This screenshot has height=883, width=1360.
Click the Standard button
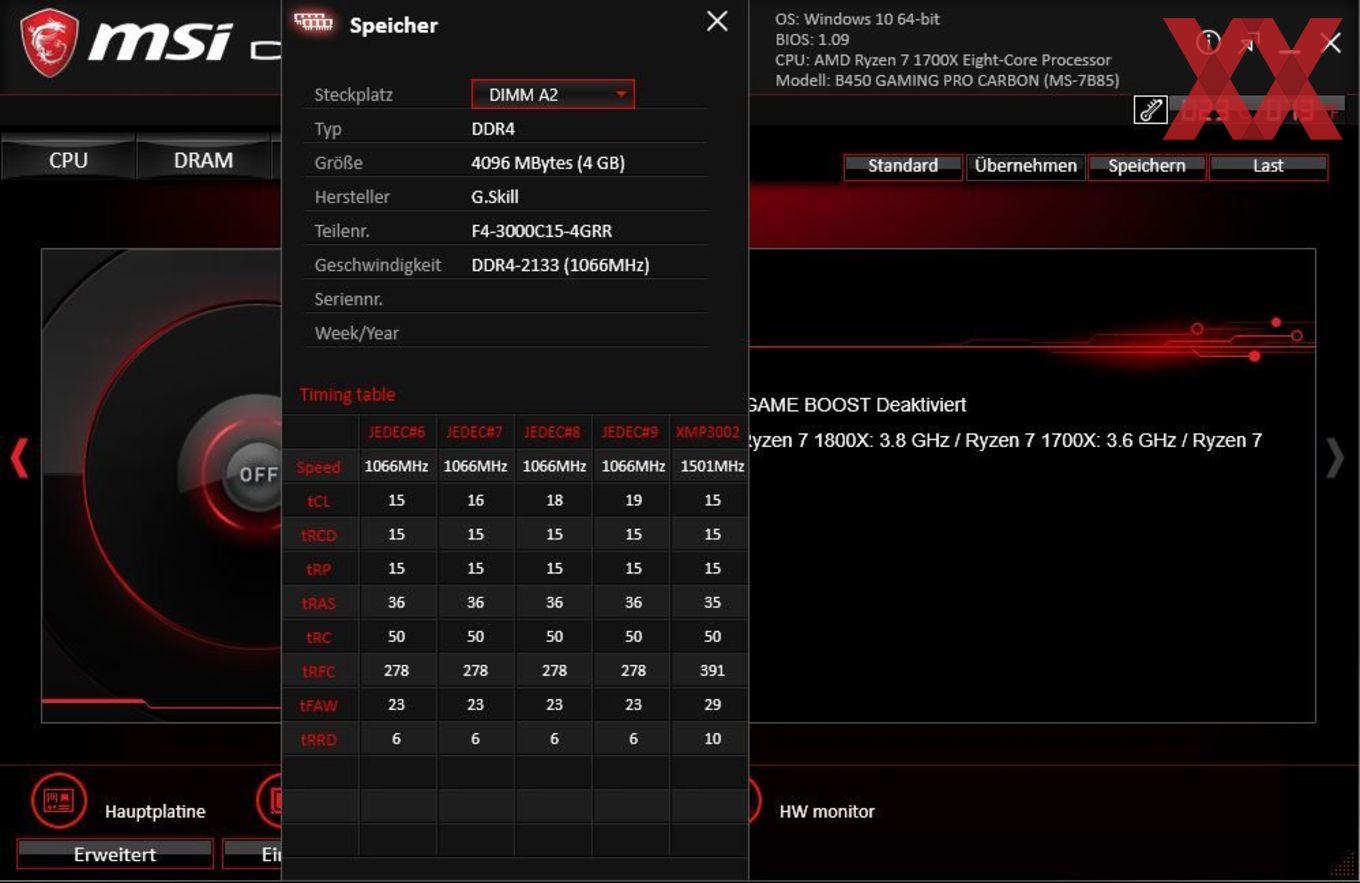[903, 166]
